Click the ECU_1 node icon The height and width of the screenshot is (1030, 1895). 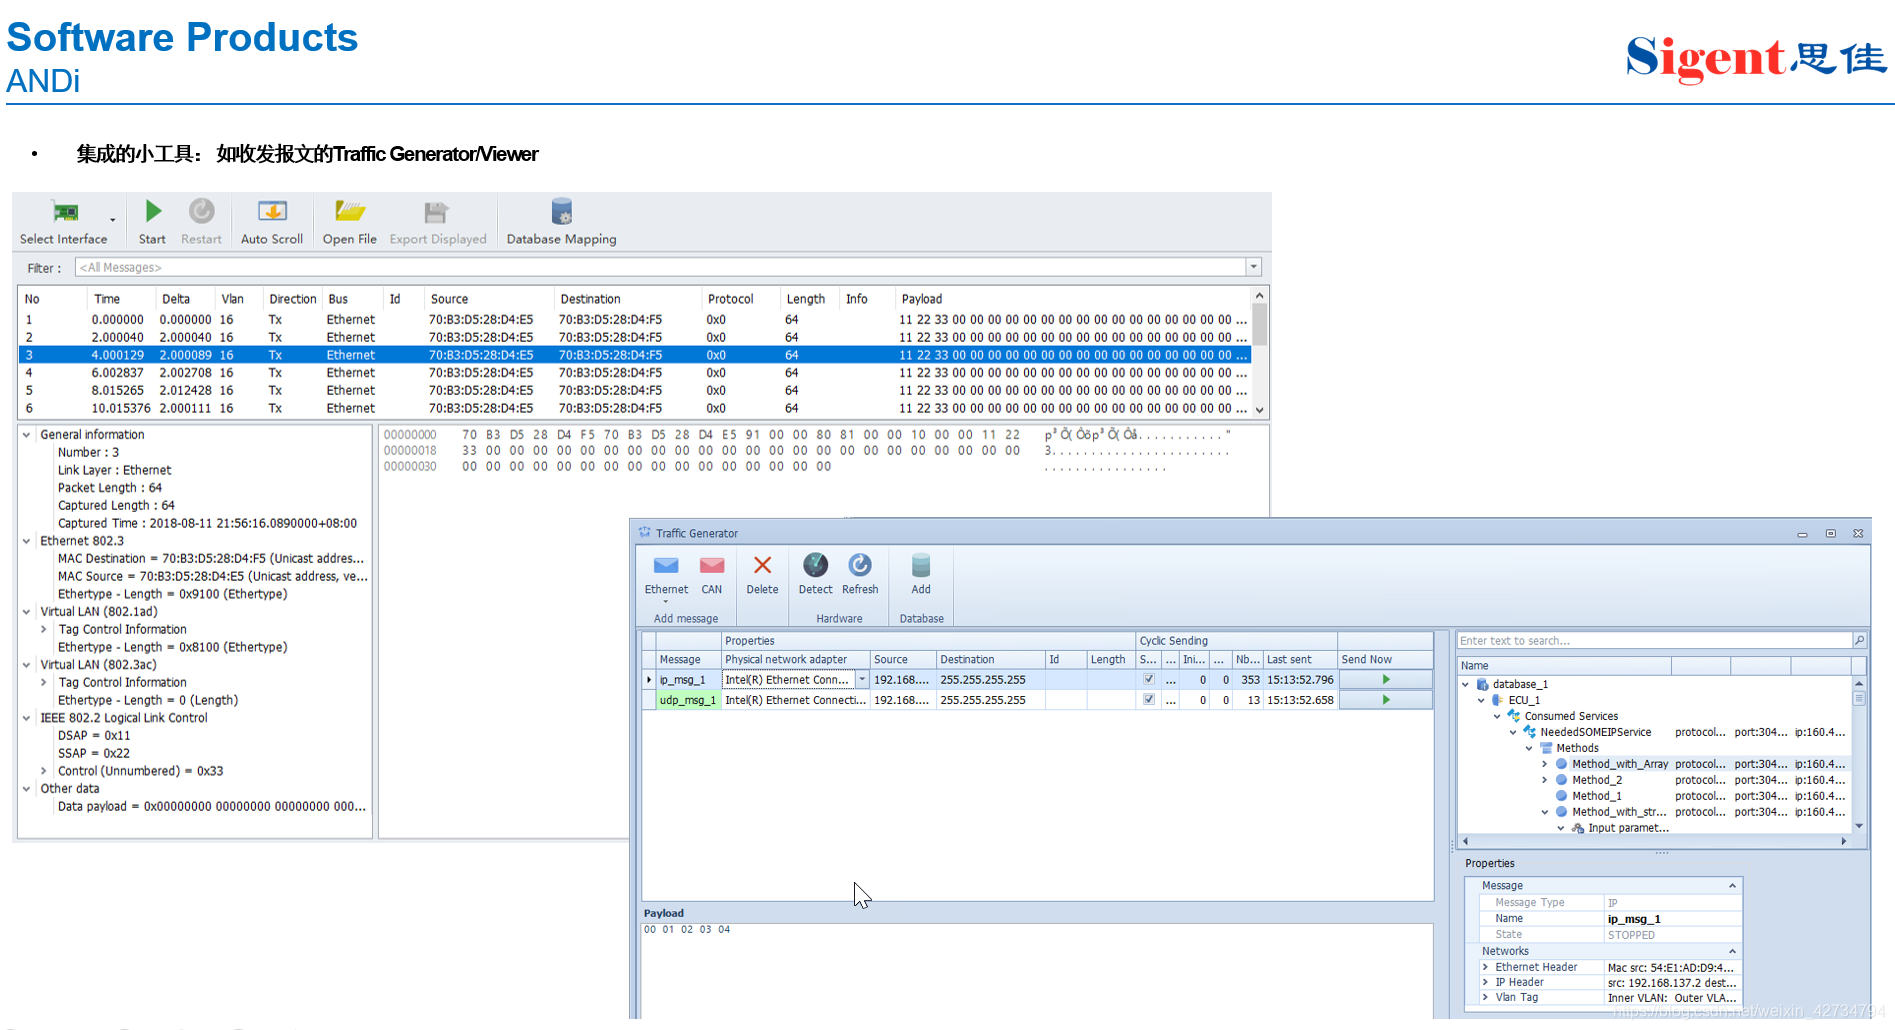click(x=1497, y=700)
